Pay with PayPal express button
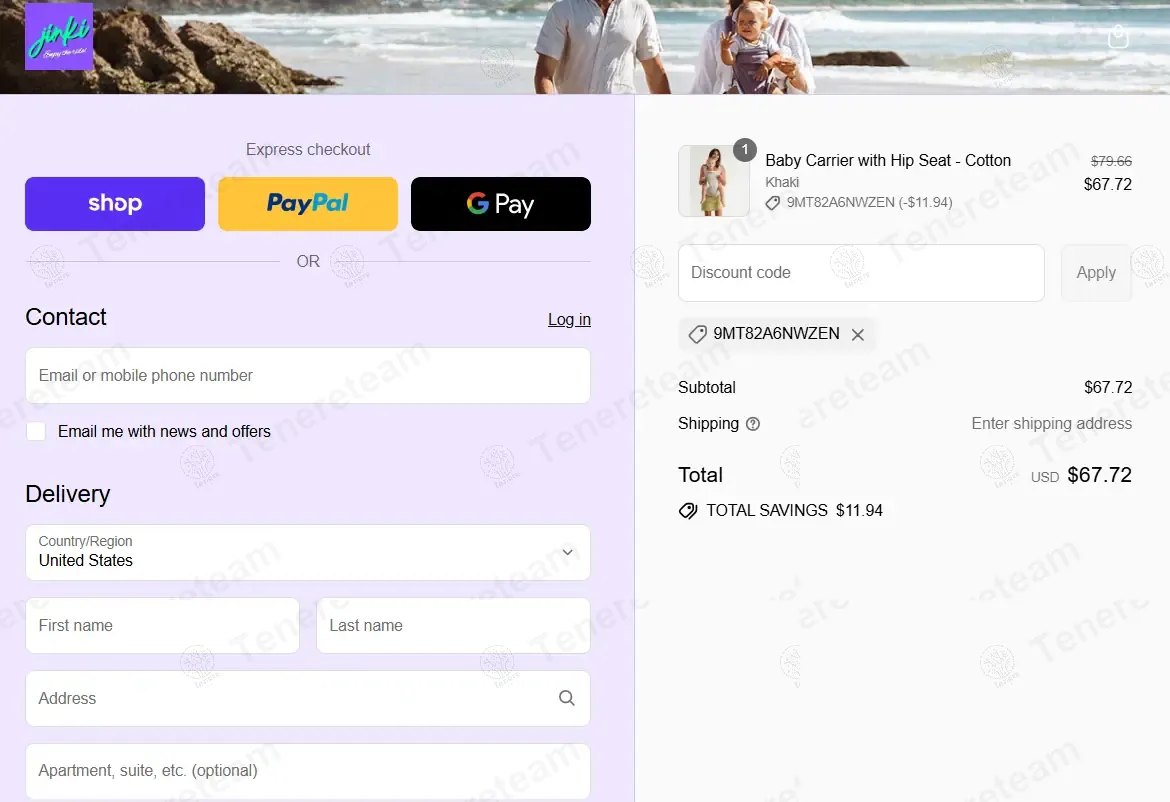1170x802 pixels. point(308,204)
